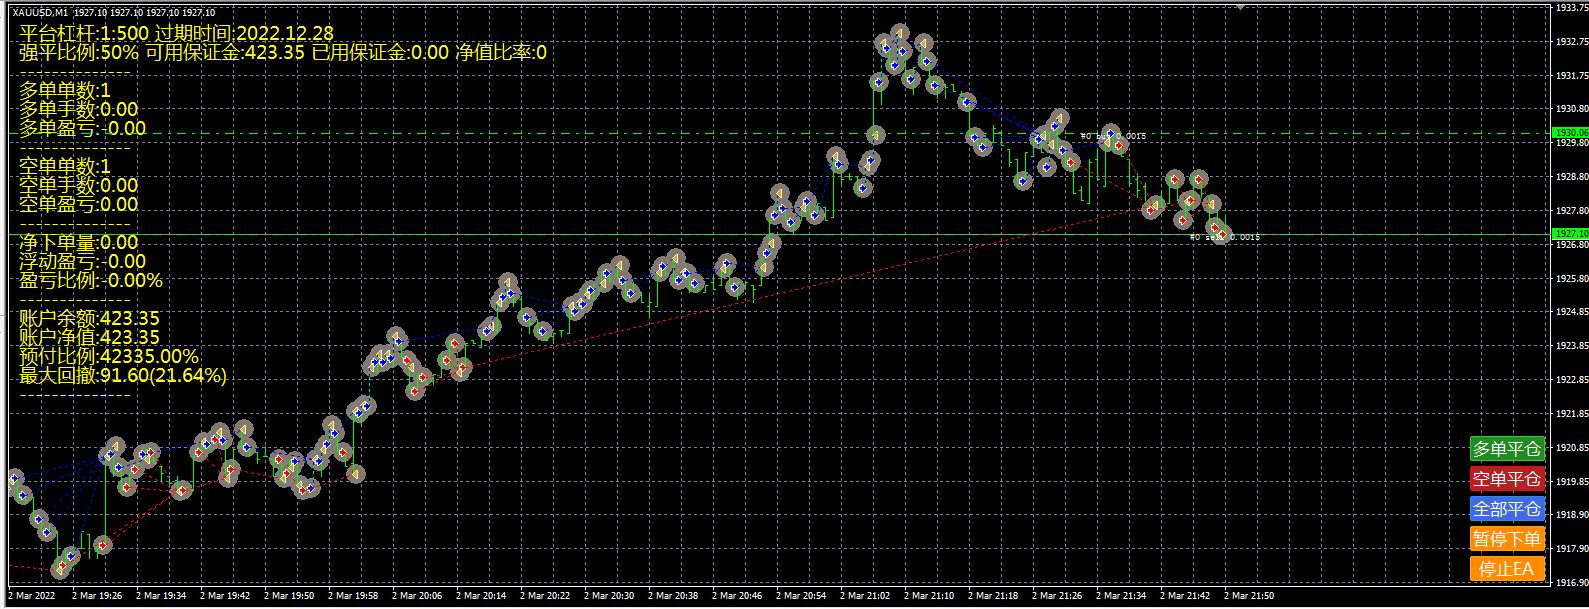Click the 平台杠杆:1:500 text
1589x609 pixels.
click(84, 34)
